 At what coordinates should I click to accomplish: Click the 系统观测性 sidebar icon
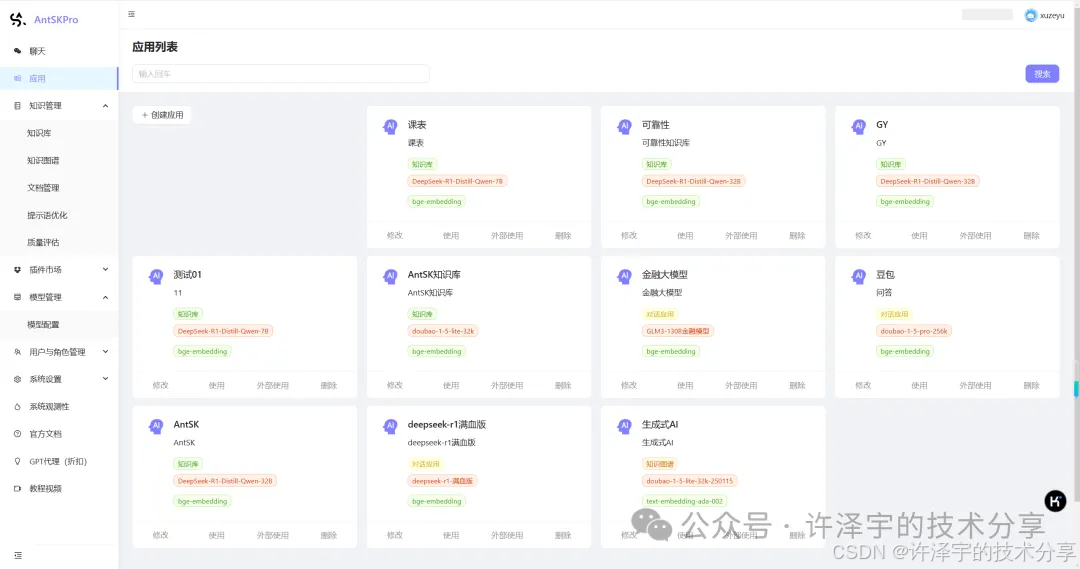pos(17,406)
